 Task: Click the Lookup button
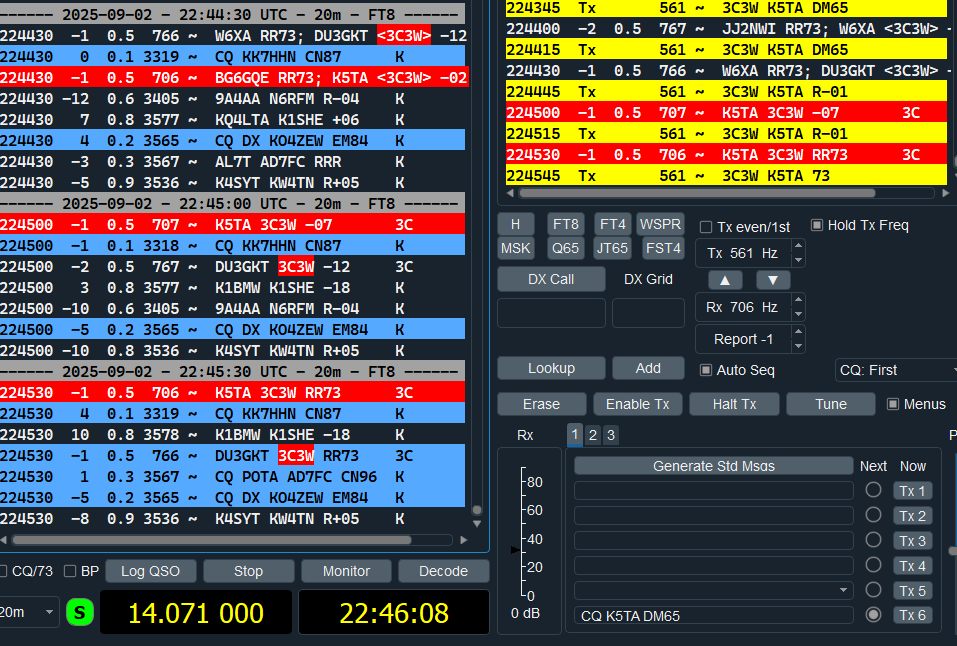coord(551,368)
